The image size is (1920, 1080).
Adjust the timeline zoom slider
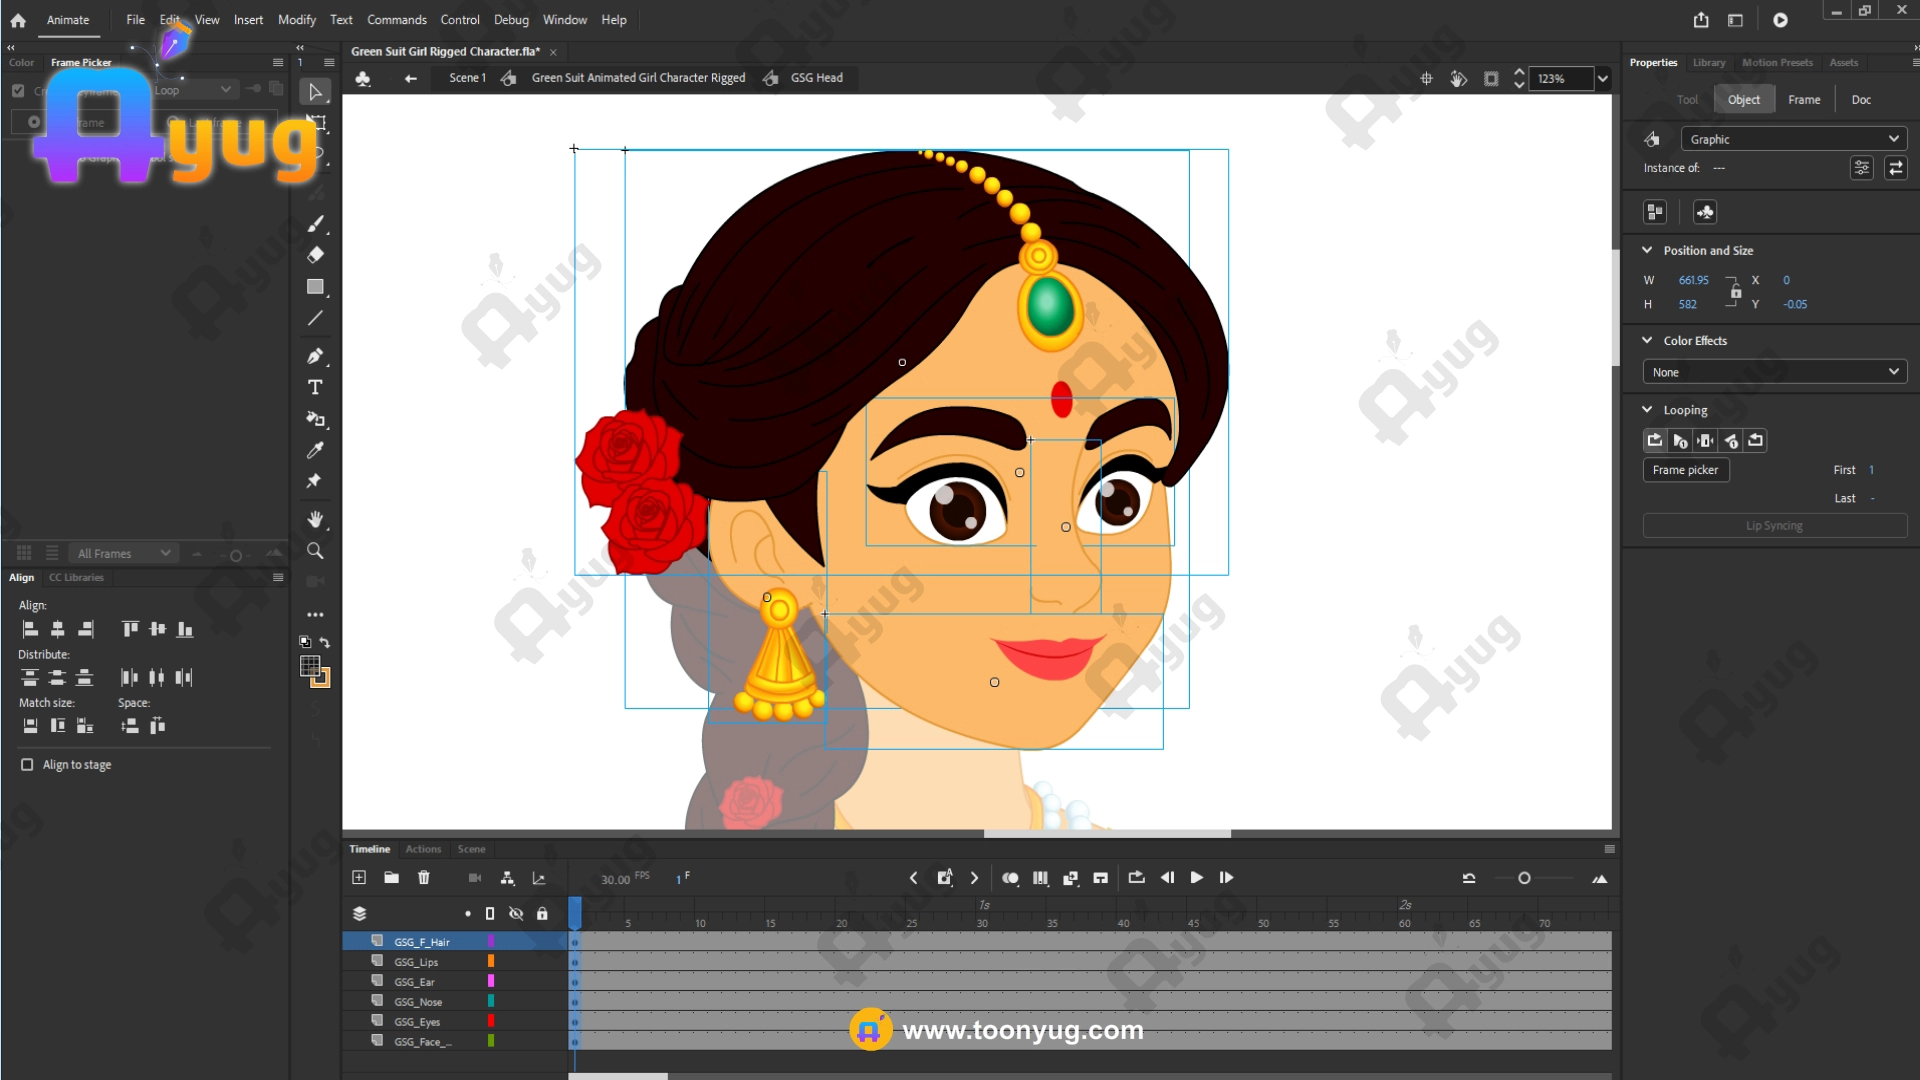pos(1524,878)
